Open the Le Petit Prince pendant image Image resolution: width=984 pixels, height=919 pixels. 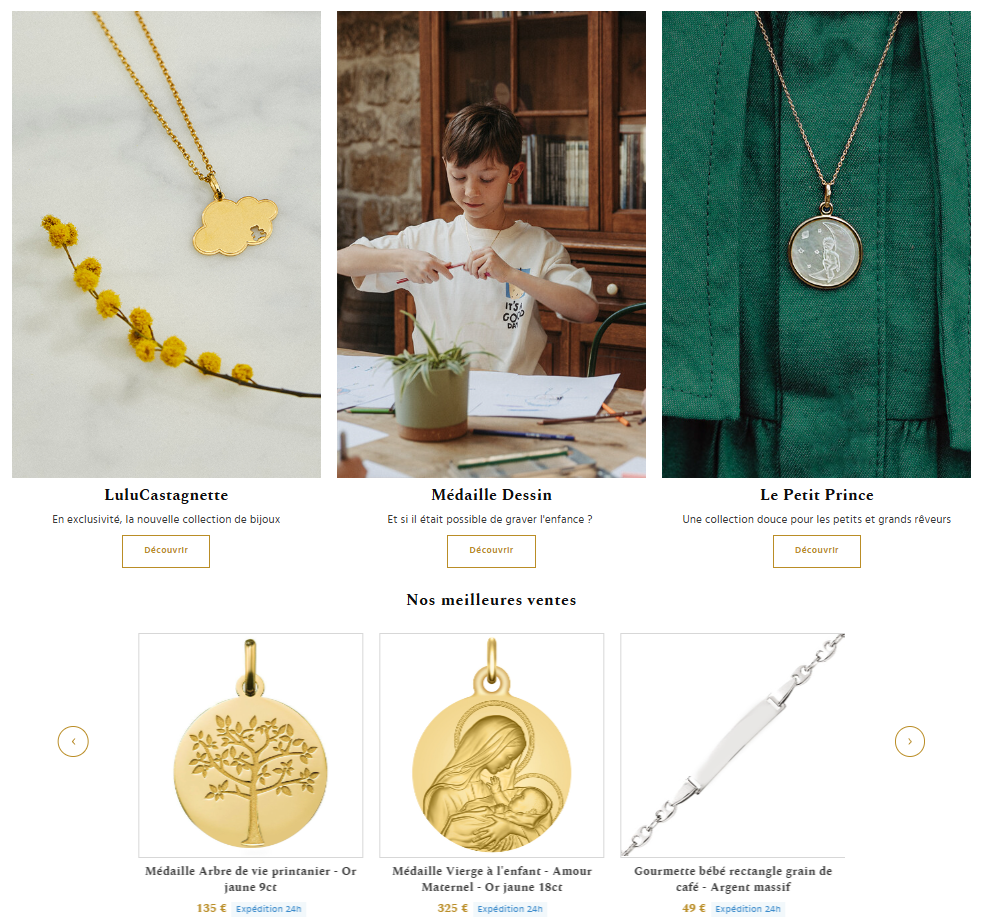click(x=816, y=244)
